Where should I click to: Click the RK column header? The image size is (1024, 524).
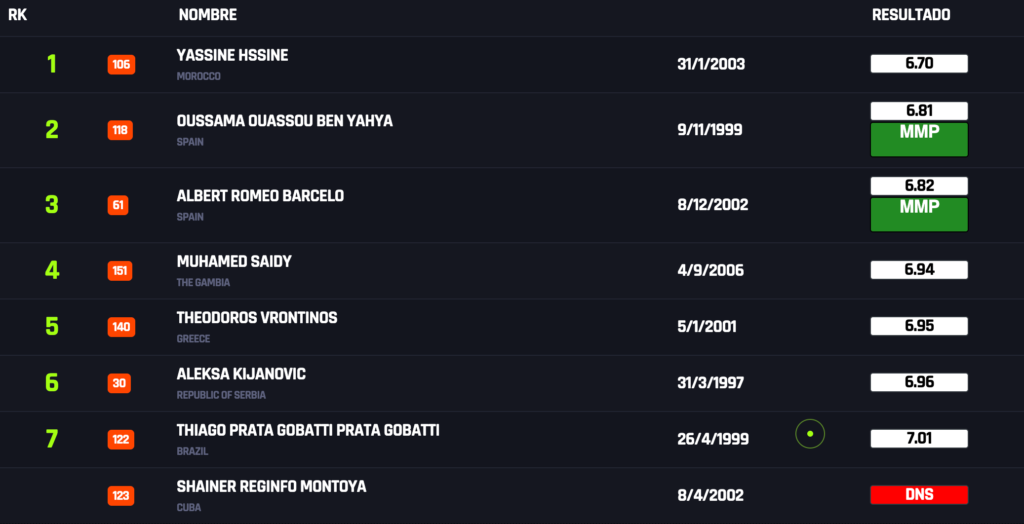16,15
